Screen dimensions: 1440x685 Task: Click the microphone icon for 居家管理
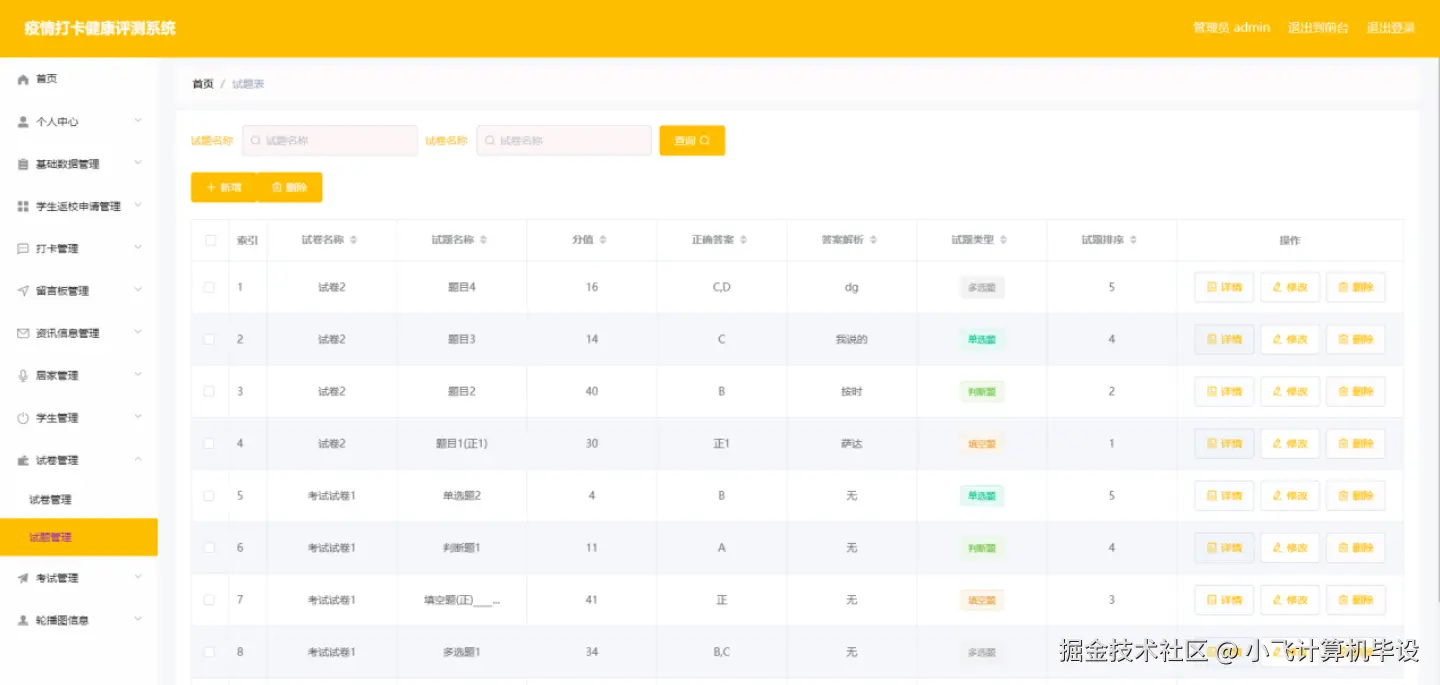click(23, 376)
